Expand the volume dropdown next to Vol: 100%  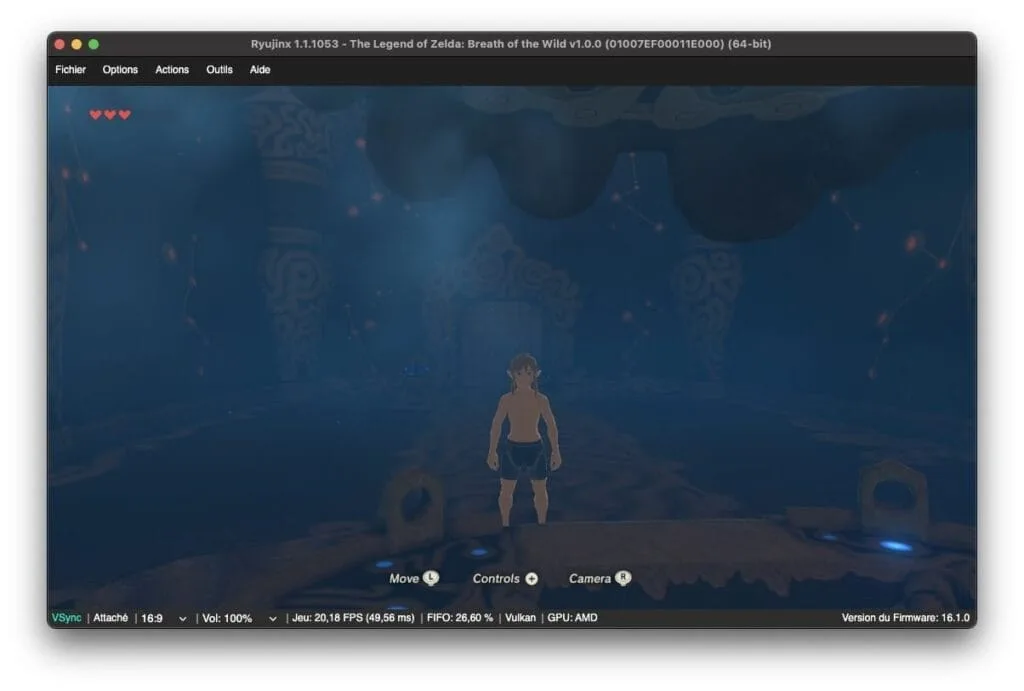(x=271, y=617)
